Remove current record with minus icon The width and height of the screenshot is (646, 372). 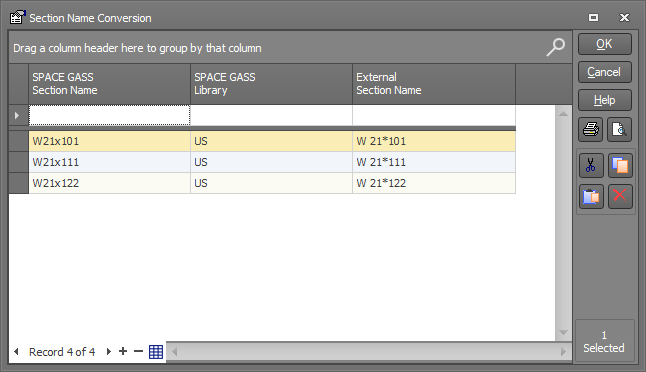coord(138,351)
